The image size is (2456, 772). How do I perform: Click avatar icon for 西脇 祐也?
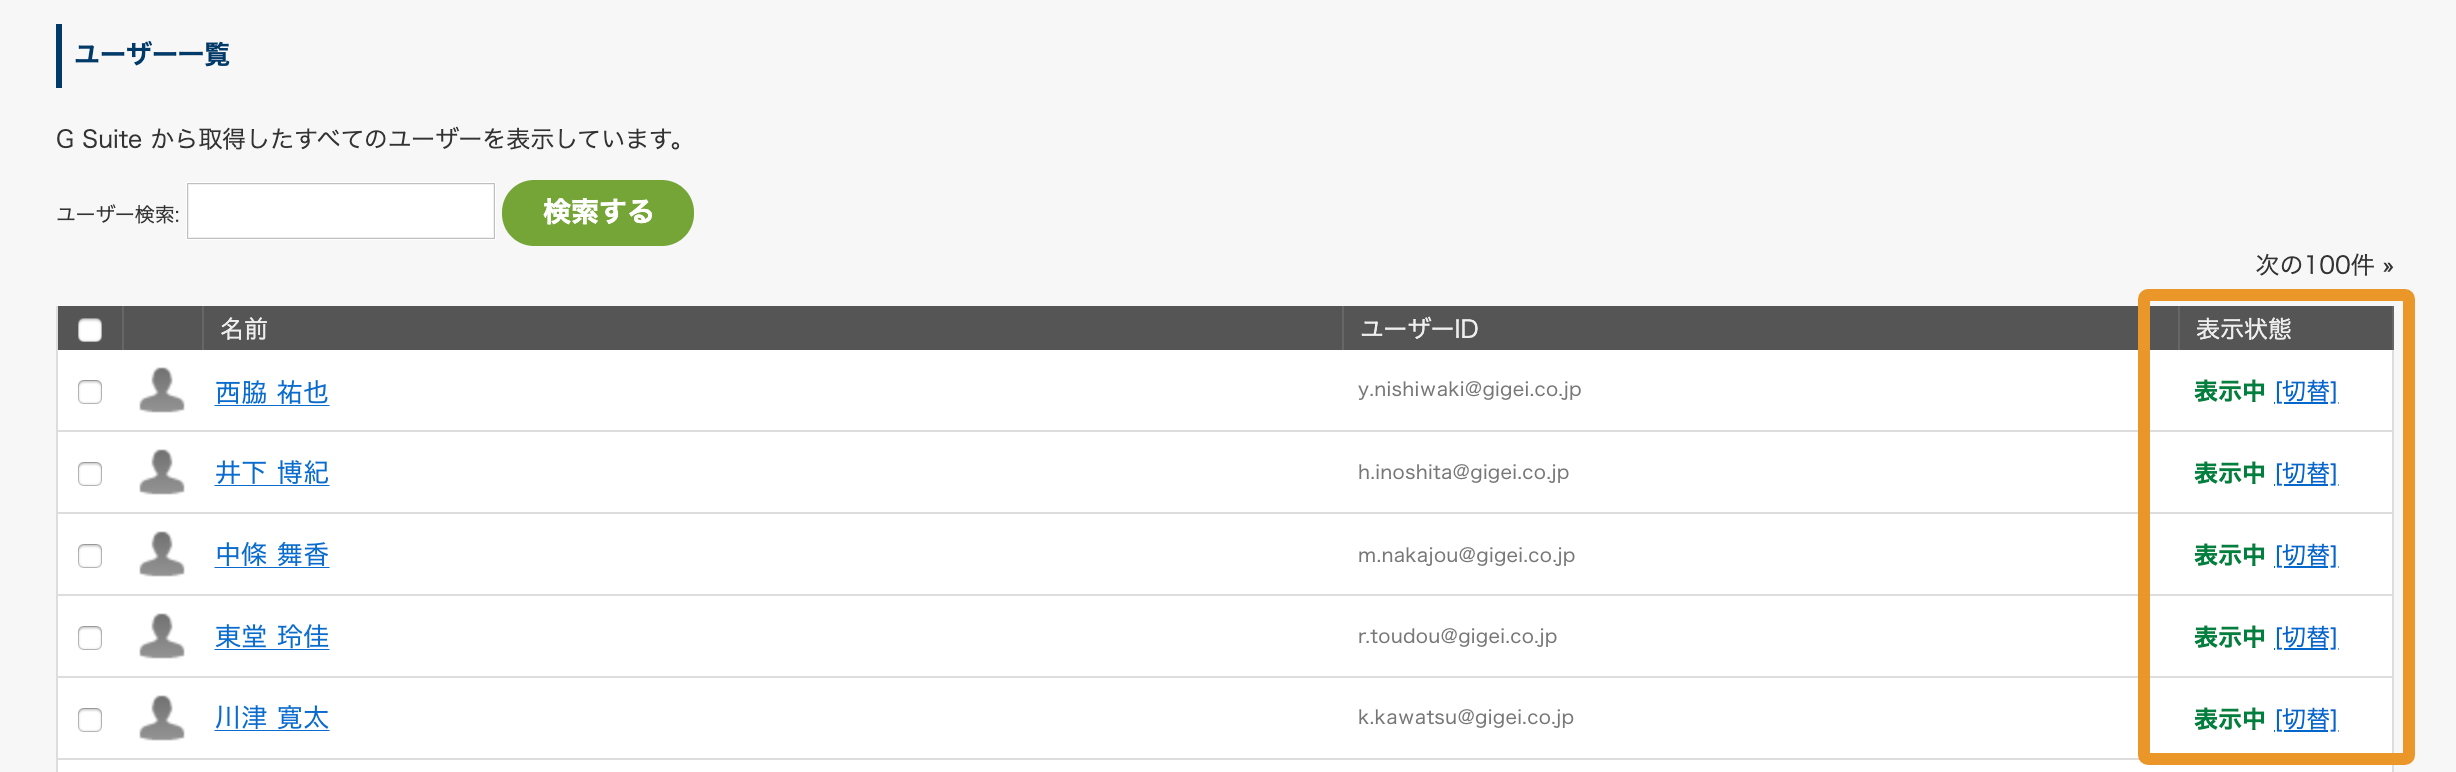click(162, 390)
